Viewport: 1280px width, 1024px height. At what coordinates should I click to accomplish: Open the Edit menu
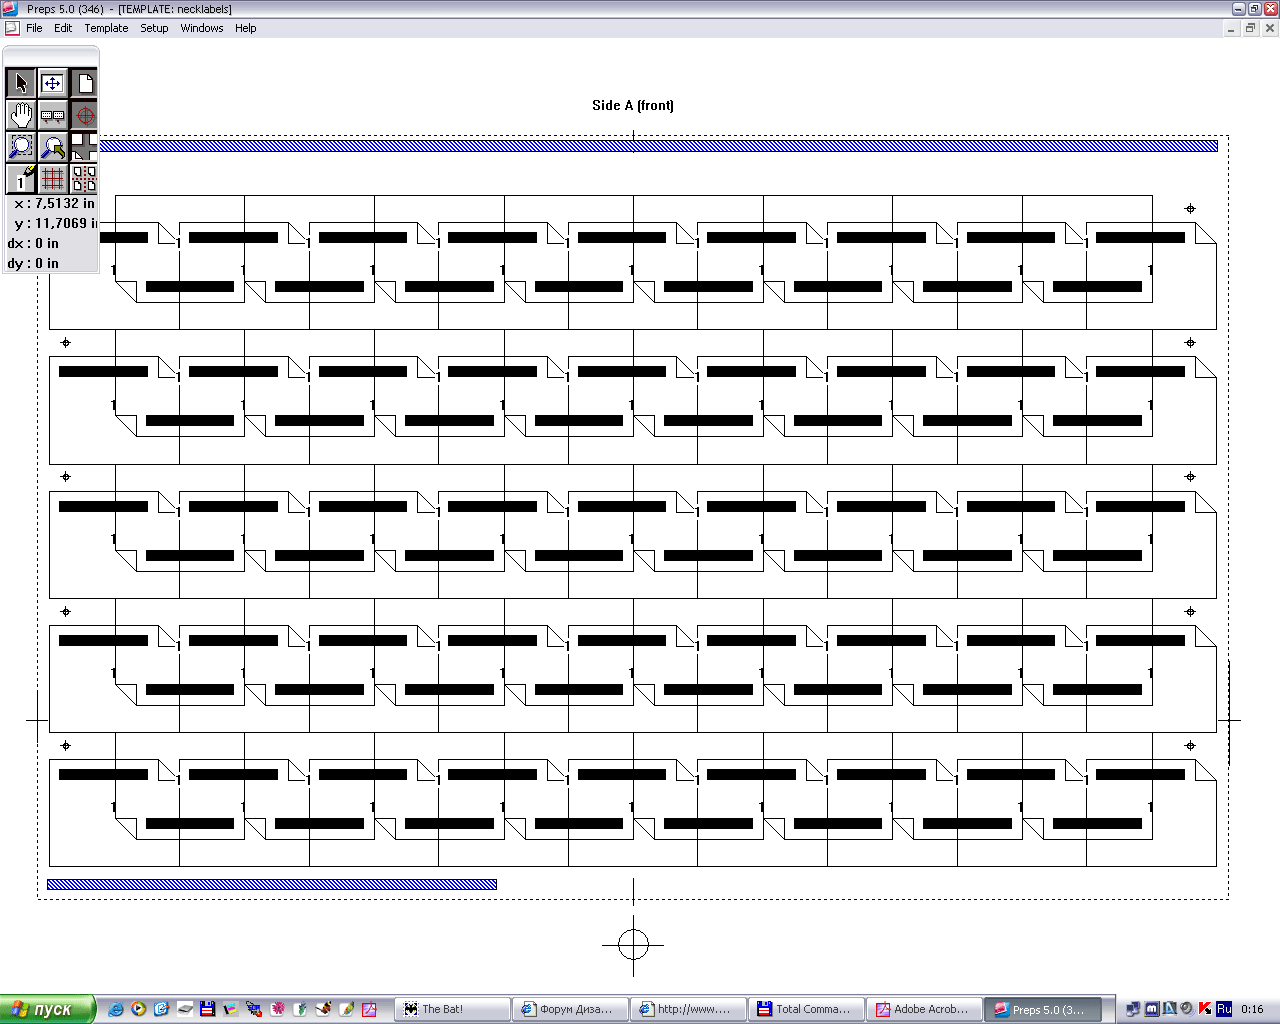click(x=63, y=28)
